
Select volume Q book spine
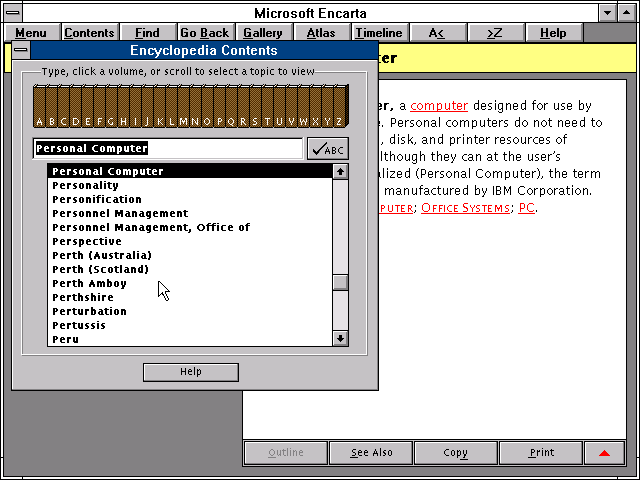pyautogui.click(x=231, y=107)
